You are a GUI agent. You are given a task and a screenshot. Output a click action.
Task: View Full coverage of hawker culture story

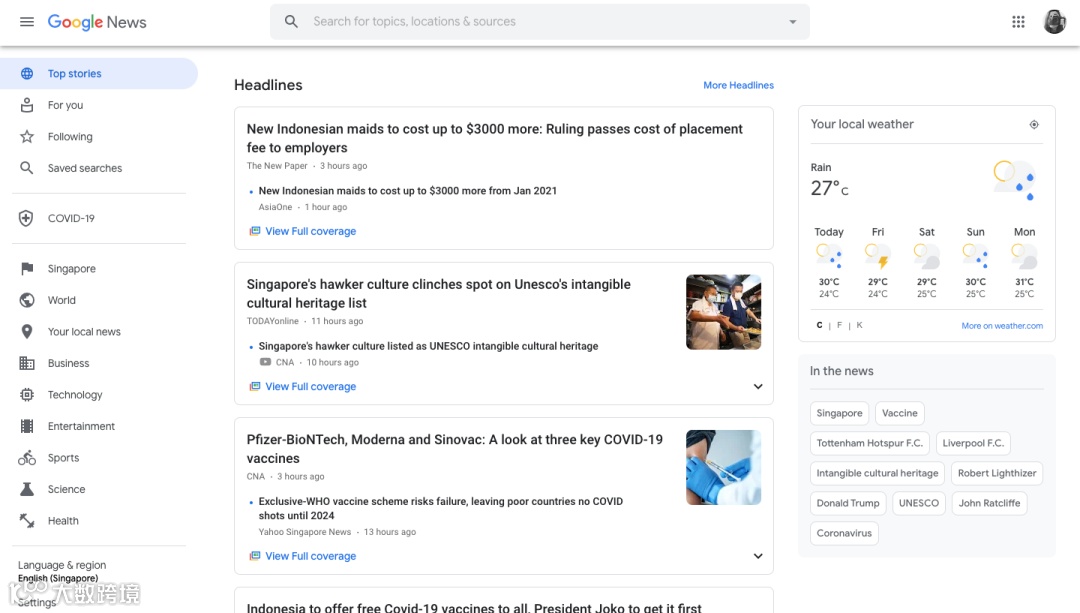pyautogui.click(x=311, y=386)
